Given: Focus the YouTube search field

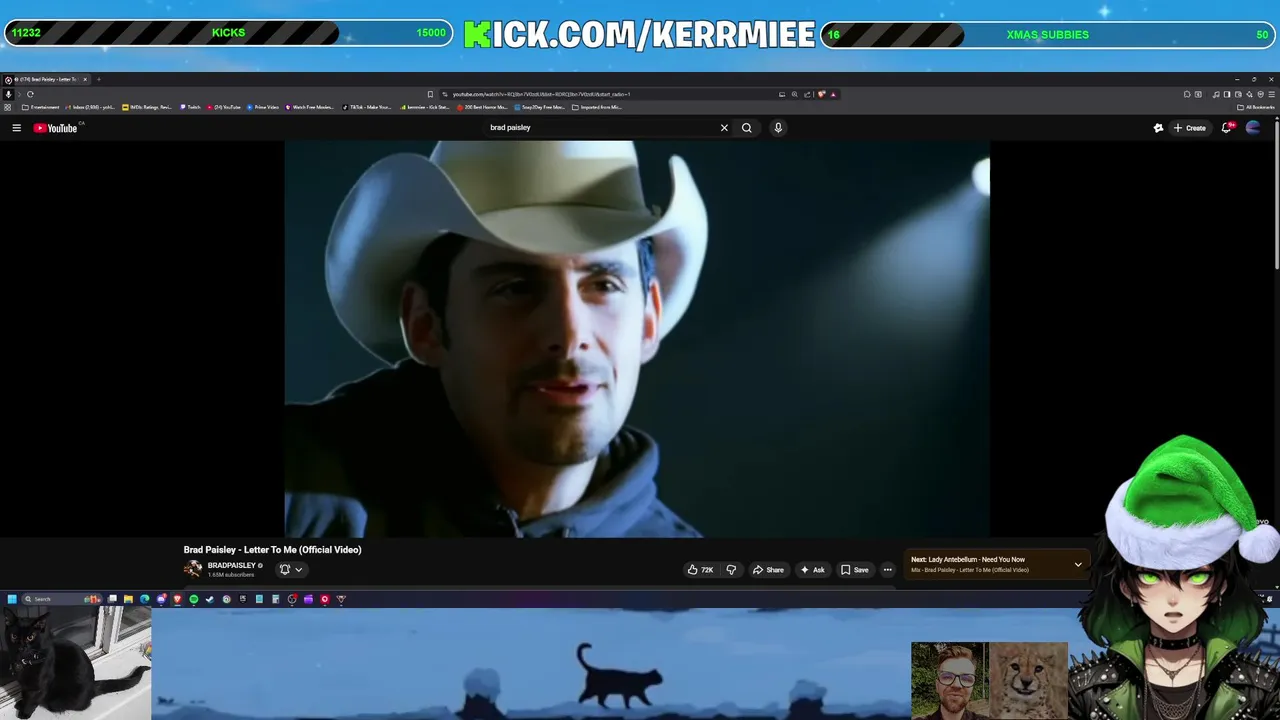Looking at the screenshot, I should 600,128.
